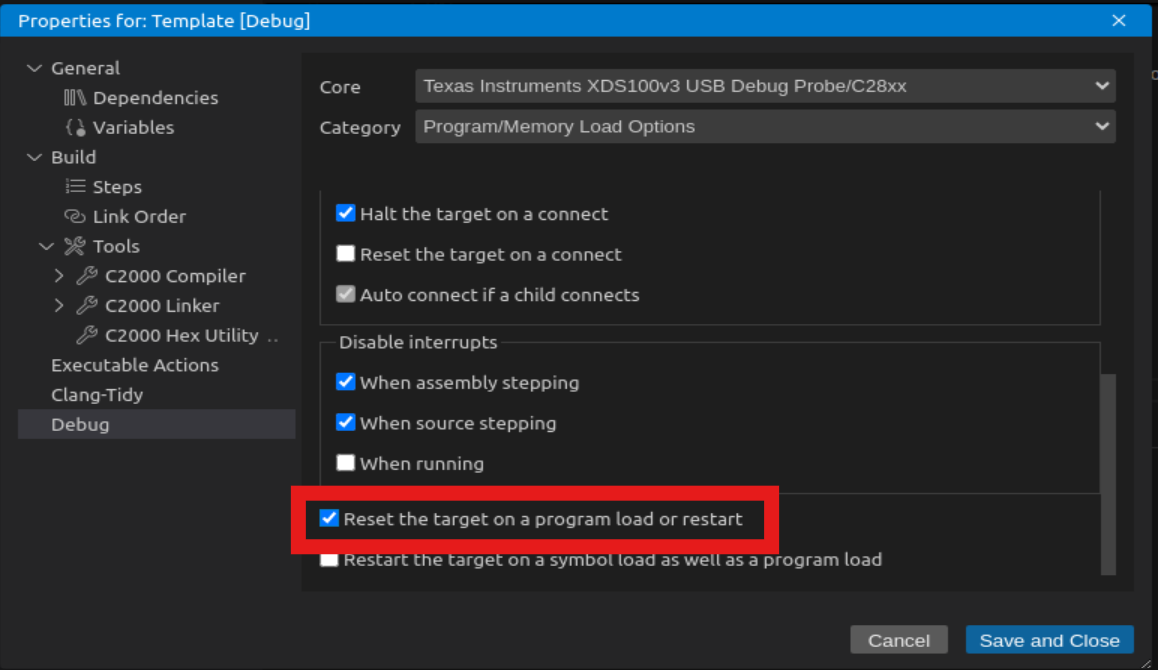Select C2000 Hex Utility settings
Screen dimensions: 1158x670
(x=182, y=335)
